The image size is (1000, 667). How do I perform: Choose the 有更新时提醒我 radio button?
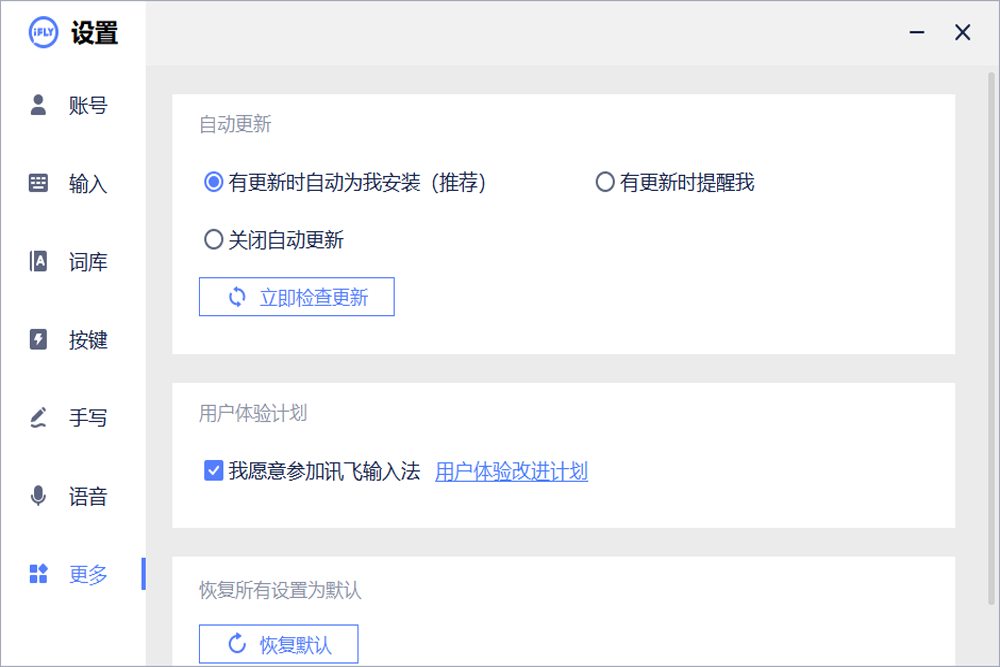(x=604, y=183)
